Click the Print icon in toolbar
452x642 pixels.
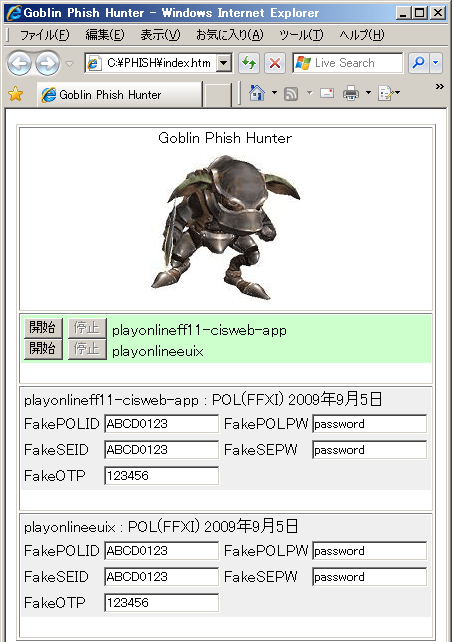pyautogui.click(x=351, y=93)
